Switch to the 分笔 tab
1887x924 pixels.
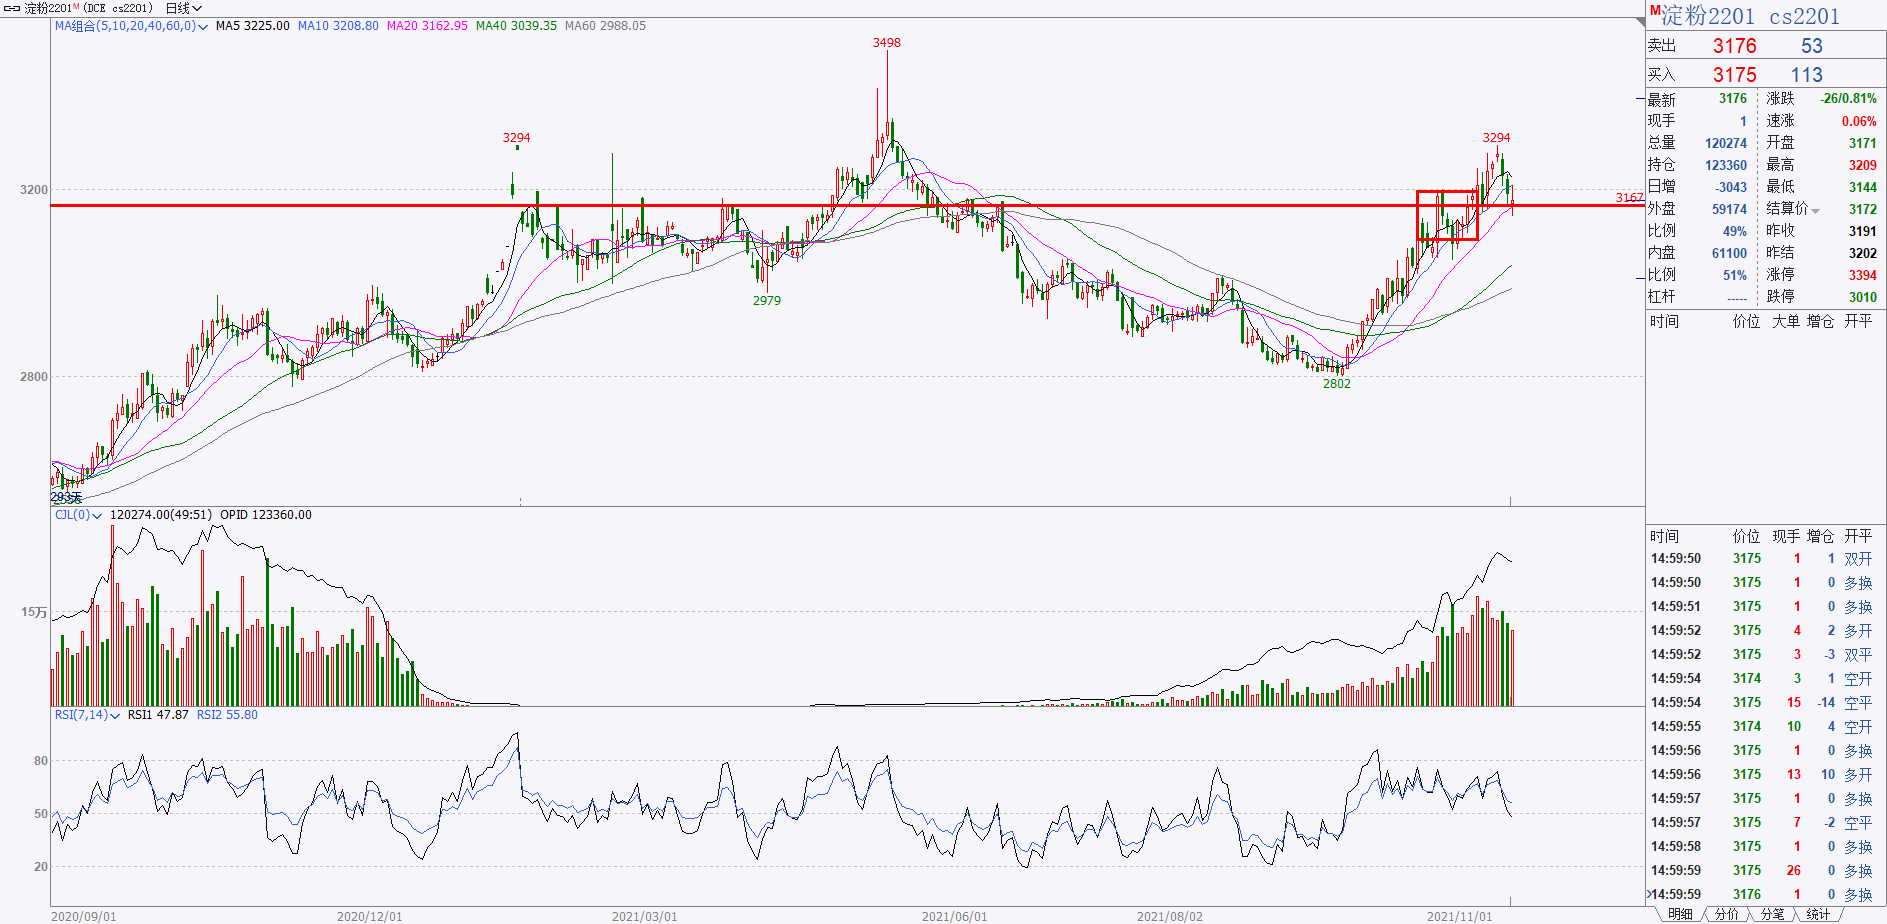coord(1772,915)
